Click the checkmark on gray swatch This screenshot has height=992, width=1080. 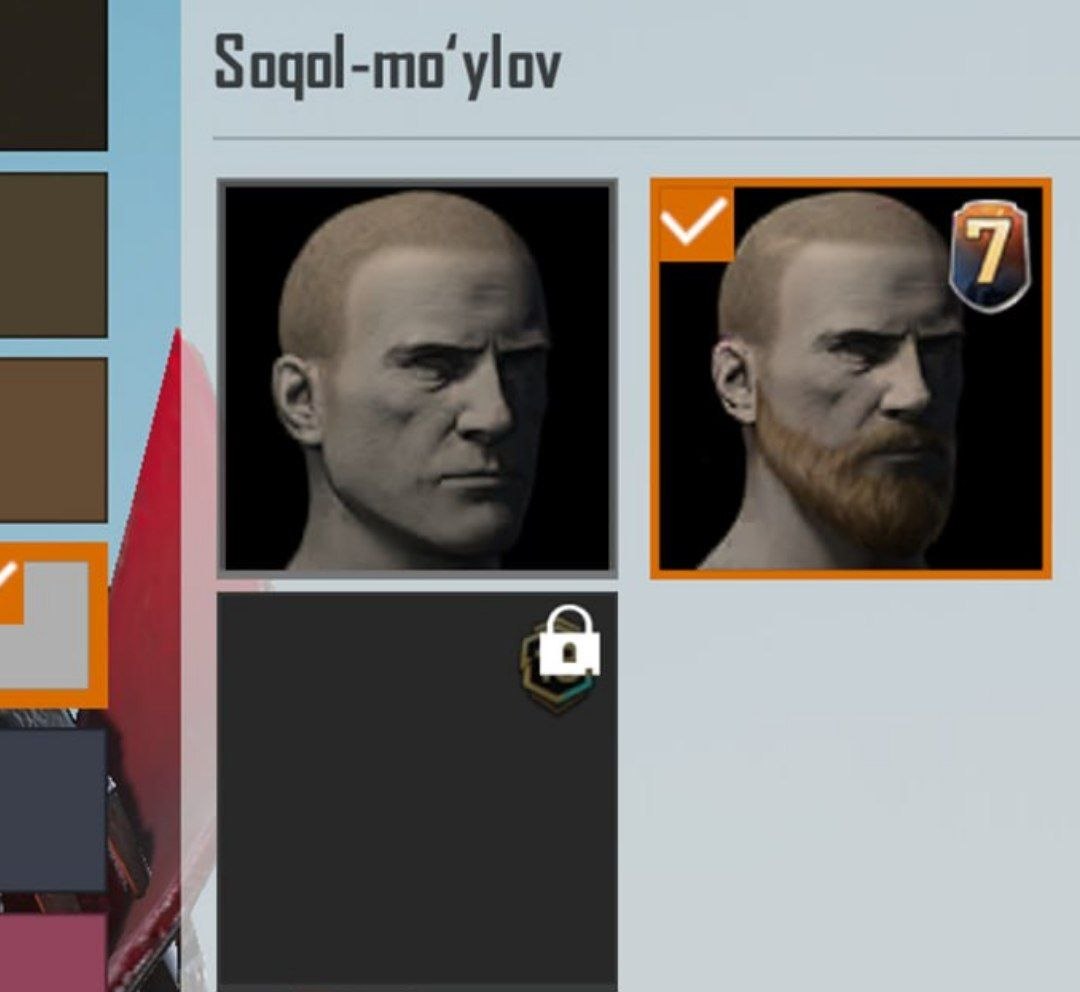click(10, 586)
